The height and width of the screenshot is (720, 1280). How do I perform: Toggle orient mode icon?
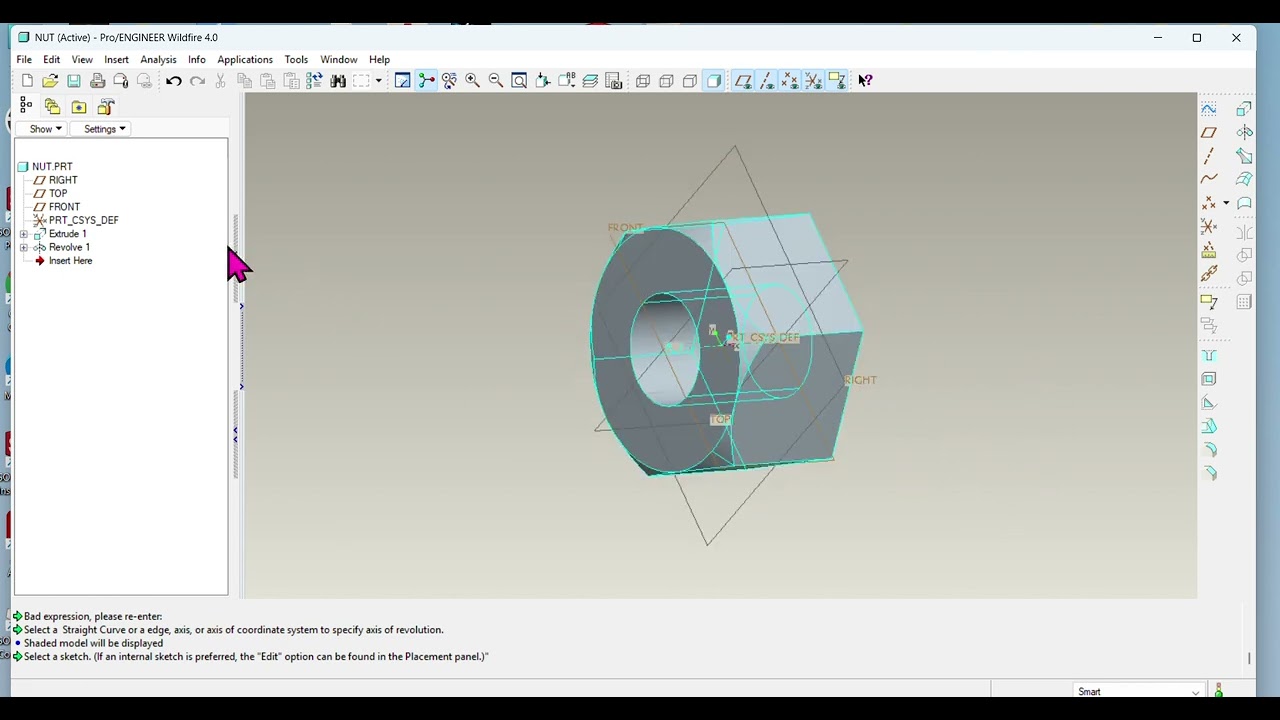[x=449, y=81]
